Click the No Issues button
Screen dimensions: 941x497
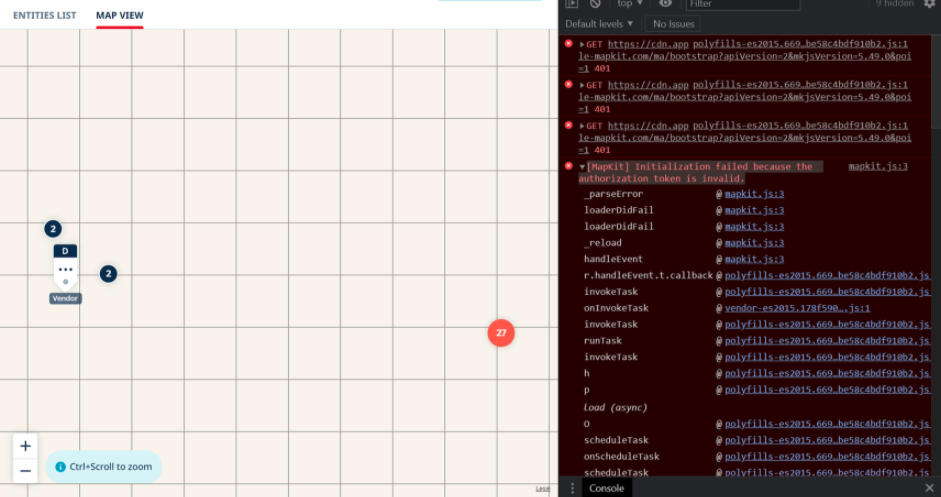pos(673,24)
